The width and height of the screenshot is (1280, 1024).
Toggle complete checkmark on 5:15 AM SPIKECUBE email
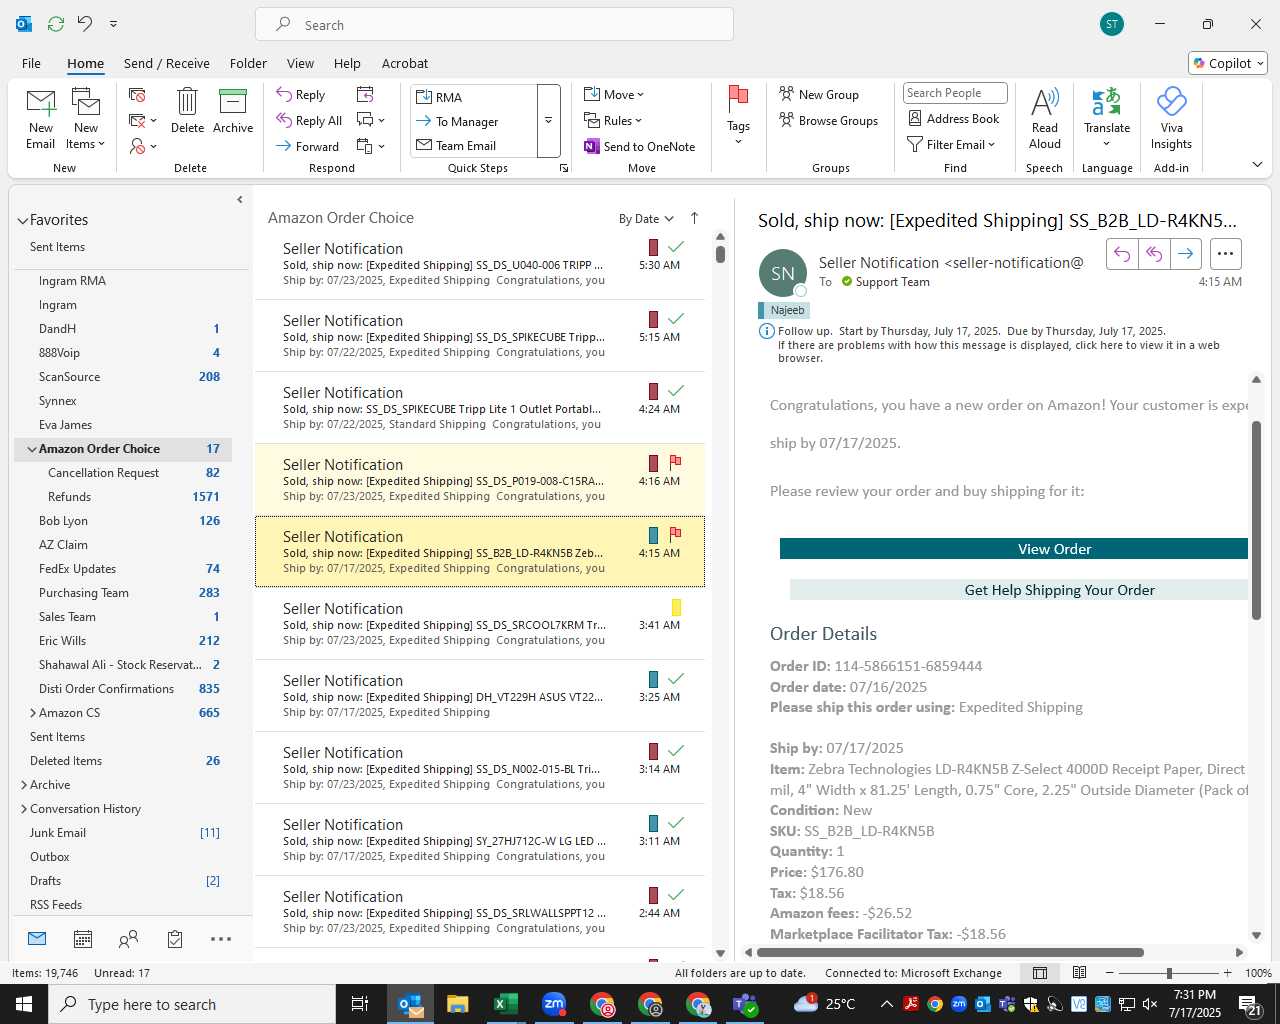coord(676,319)
